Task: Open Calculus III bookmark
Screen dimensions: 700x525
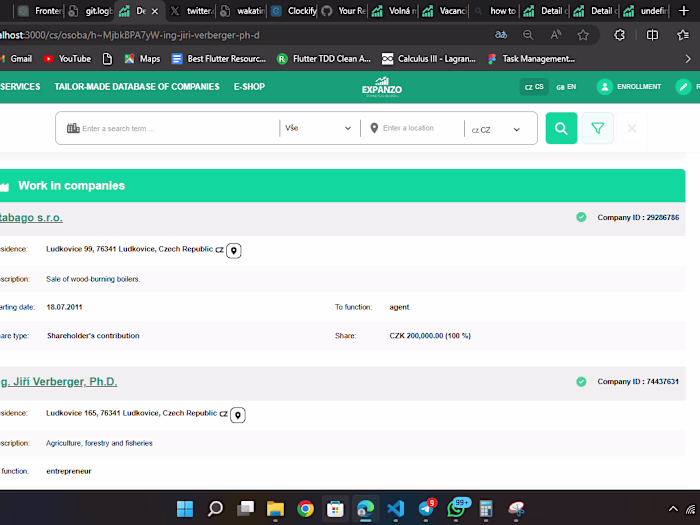Action: click(429, 59)
